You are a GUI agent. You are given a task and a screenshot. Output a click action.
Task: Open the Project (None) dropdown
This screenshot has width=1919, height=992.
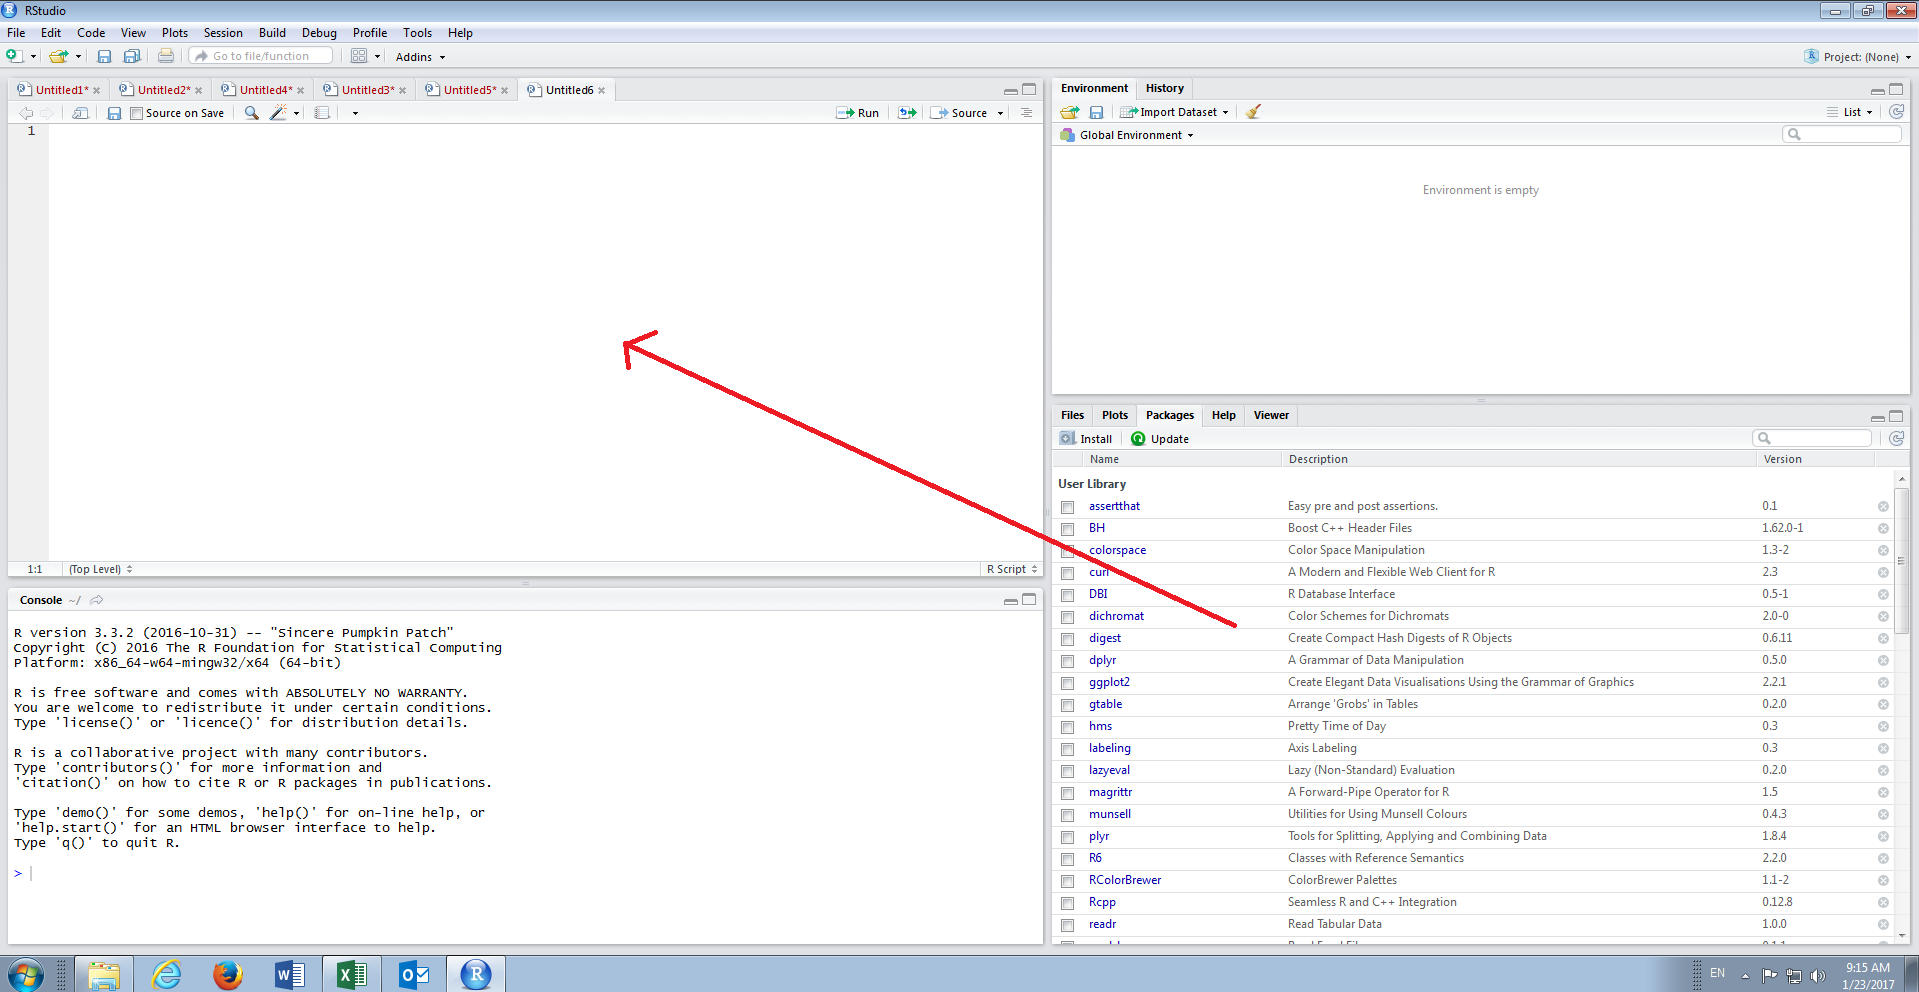pyautogui.click(x=1858, y=57)
